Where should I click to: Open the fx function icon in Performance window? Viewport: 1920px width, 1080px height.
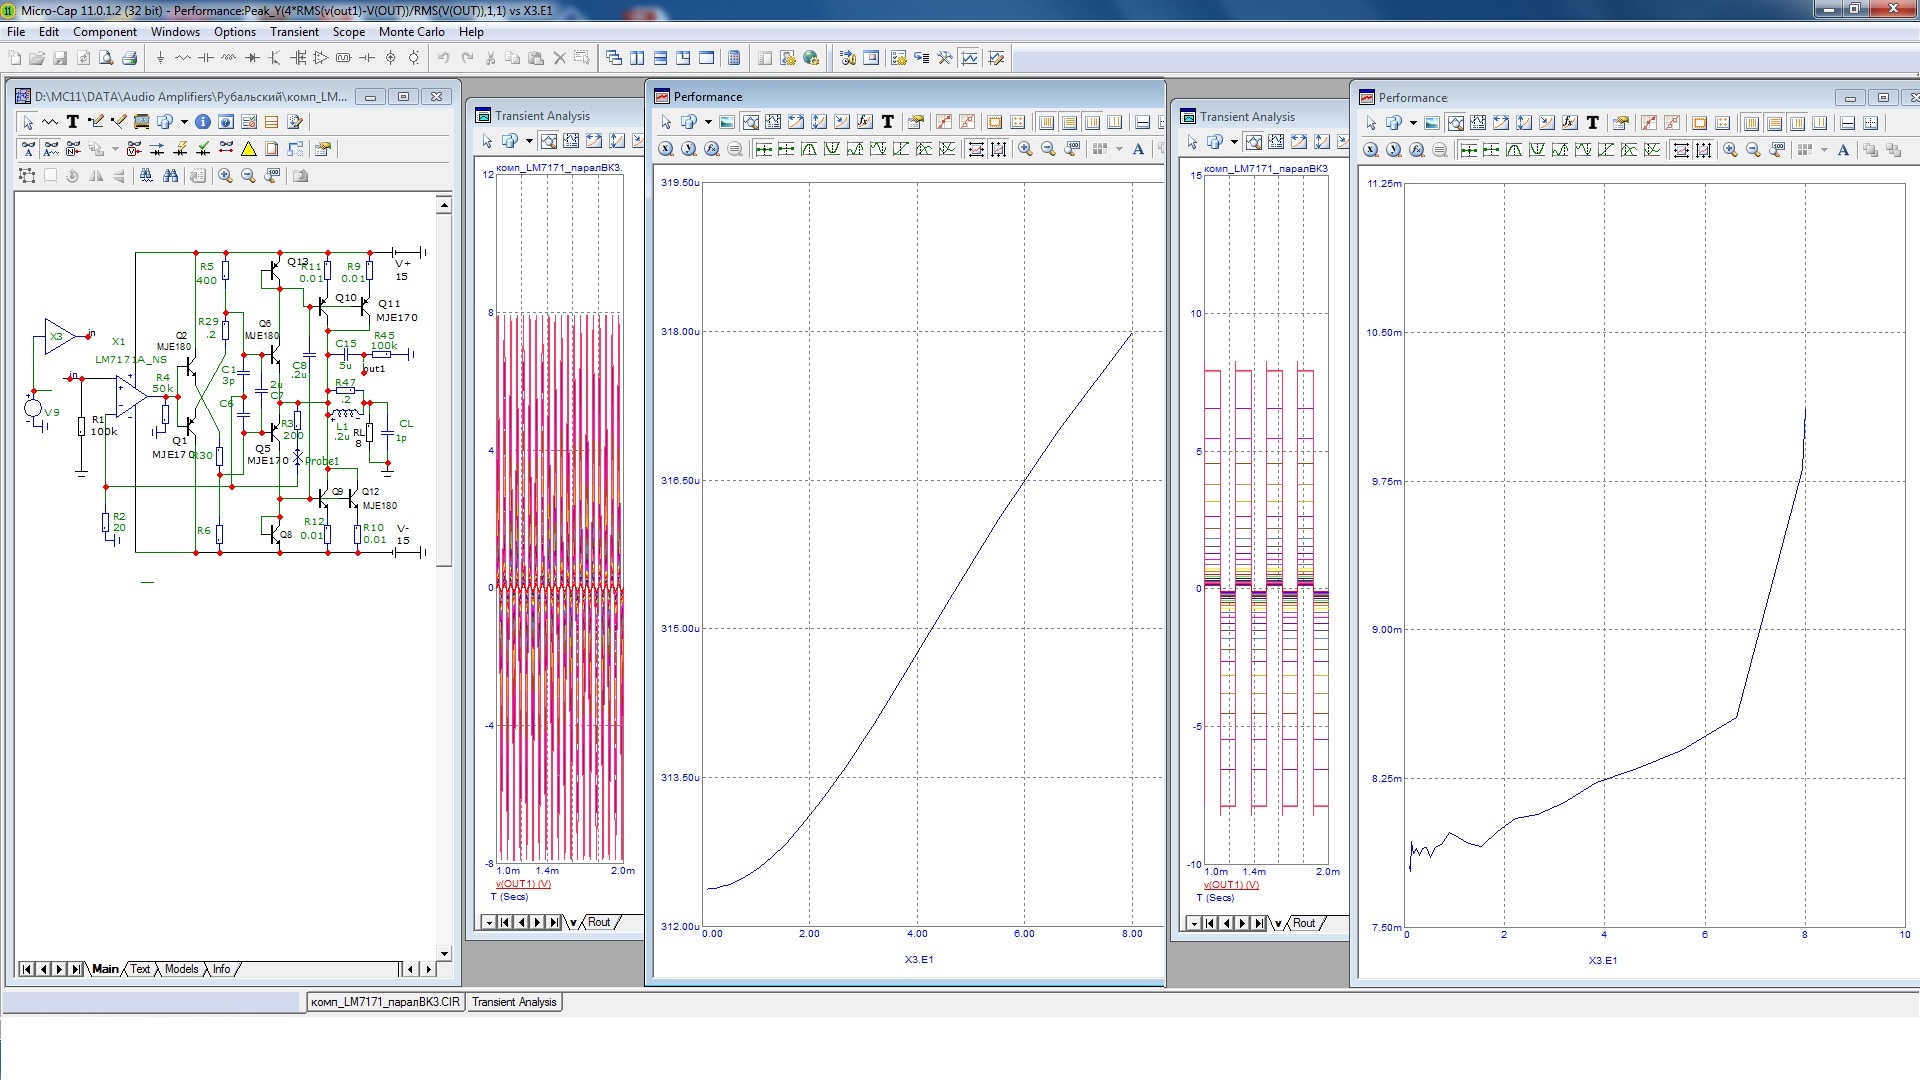point(865,122)
